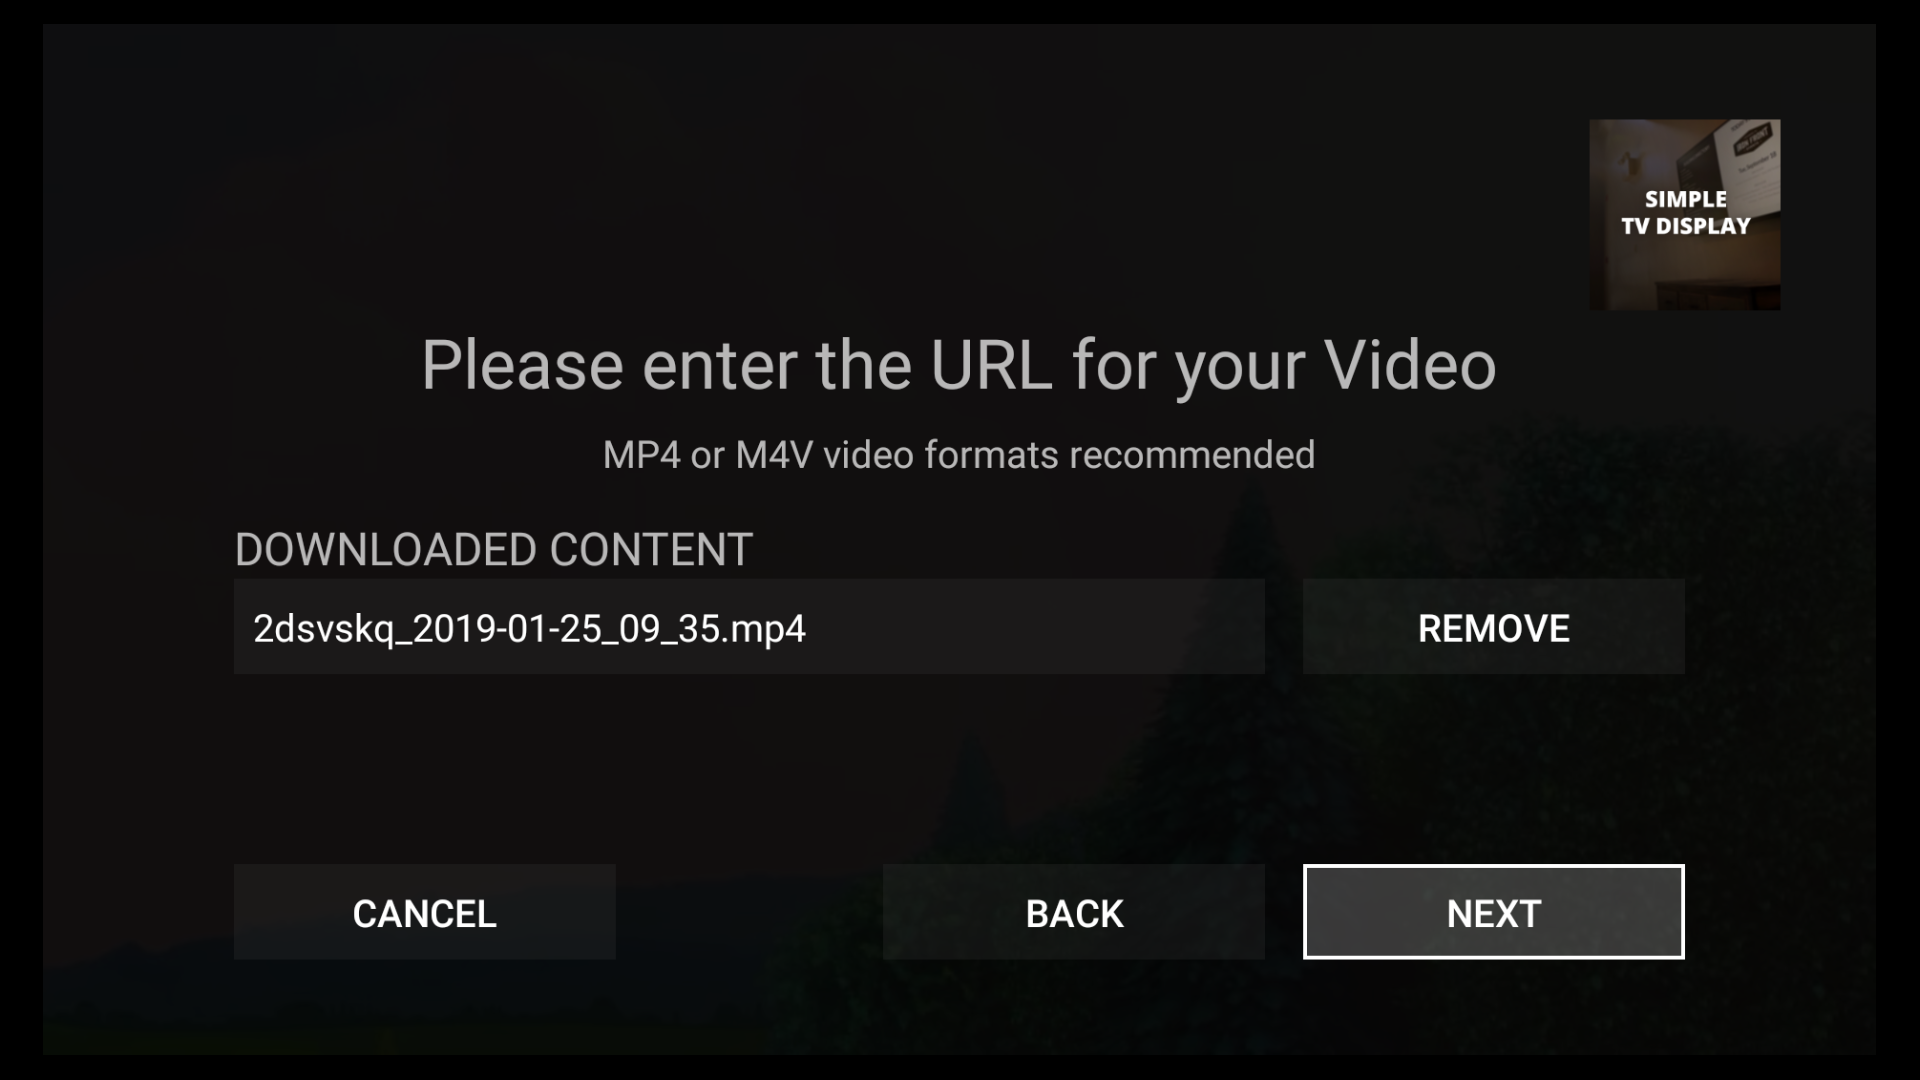The image size is (1920, 1080).
Task: Delete downloaded content using REMOVE
Action: pos(1493,627)
